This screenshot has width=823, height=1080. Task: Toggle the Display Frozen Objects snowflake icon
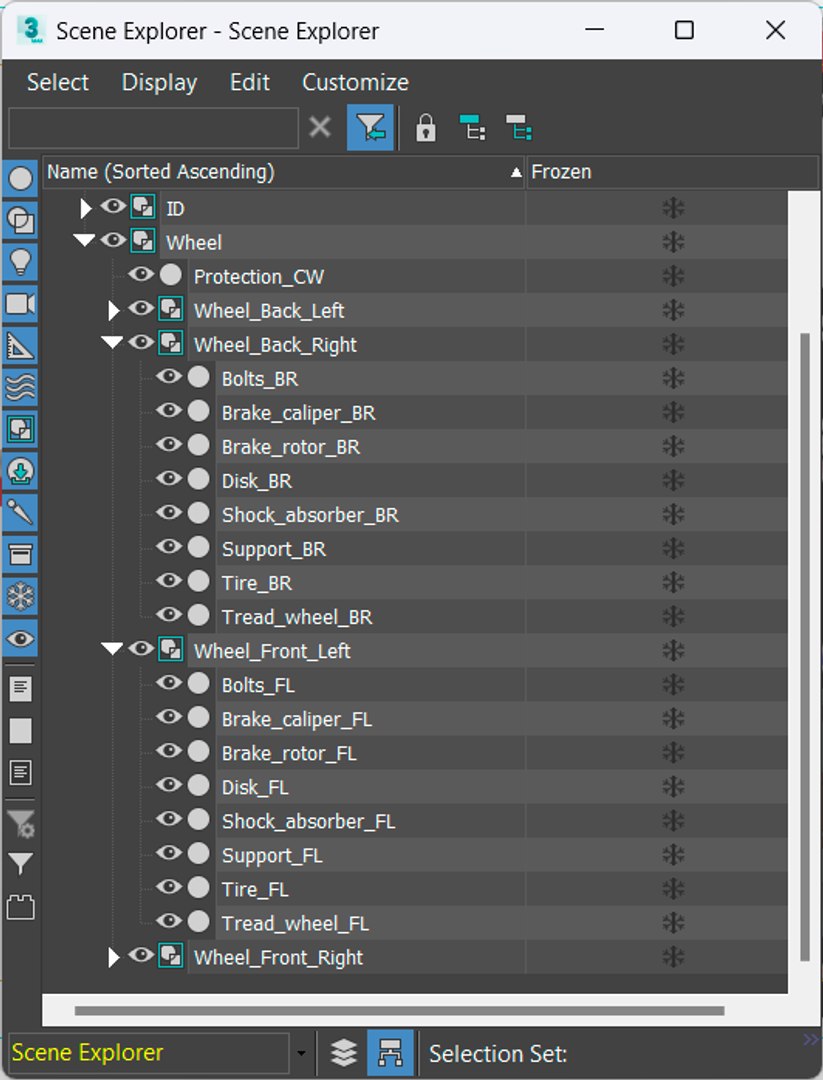point(20,596)
